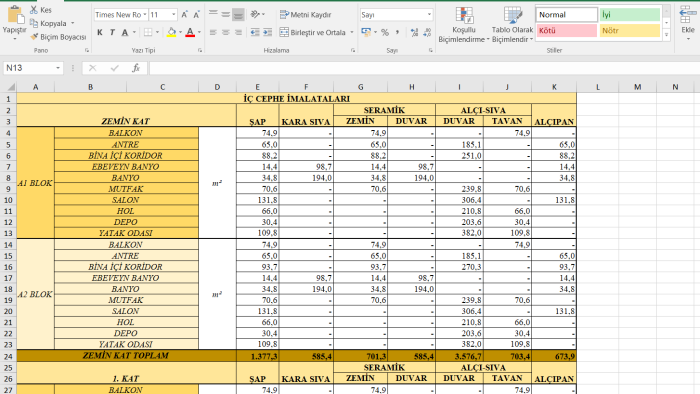
Task: Increase the indent
Action: coord(267,32)
